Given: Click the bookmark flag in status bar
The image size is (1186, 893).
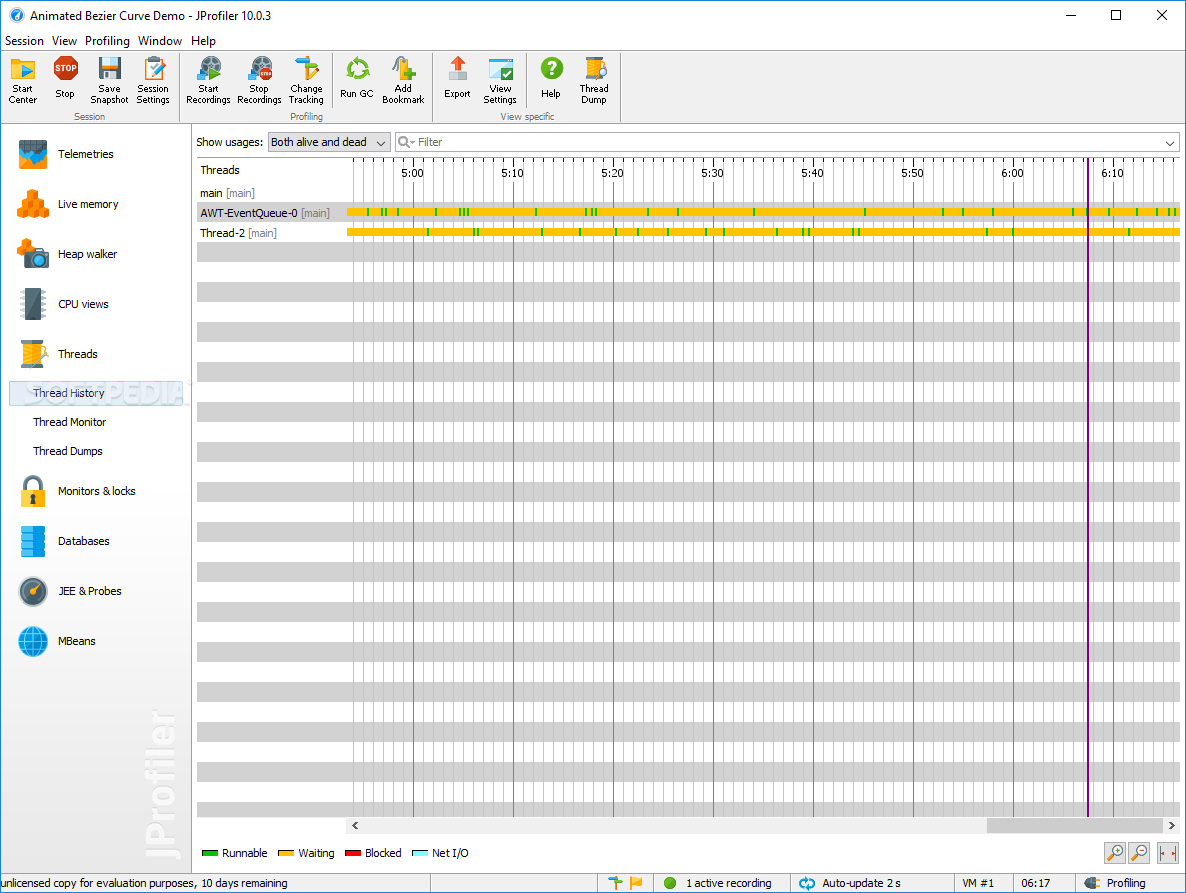Looking at the screenshot, I should 636,882.
